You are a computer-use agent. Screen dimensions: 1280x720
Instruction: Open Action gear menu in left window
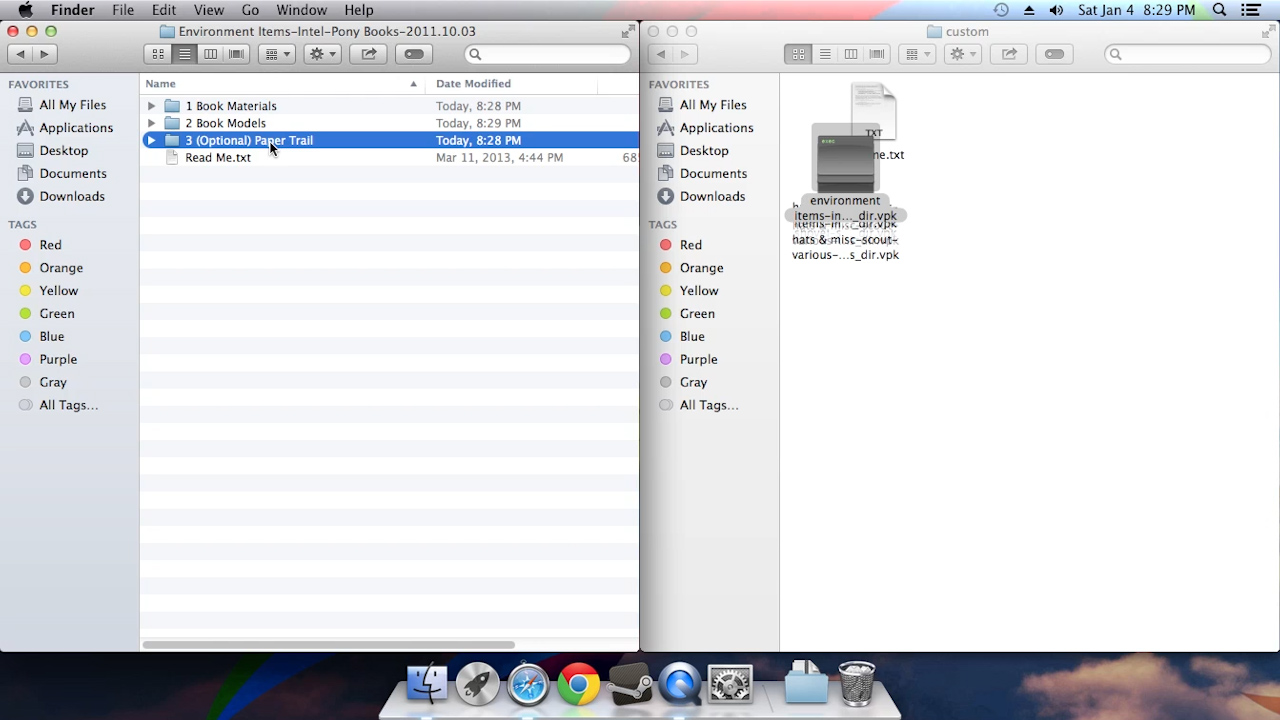[x=322, y=54]
